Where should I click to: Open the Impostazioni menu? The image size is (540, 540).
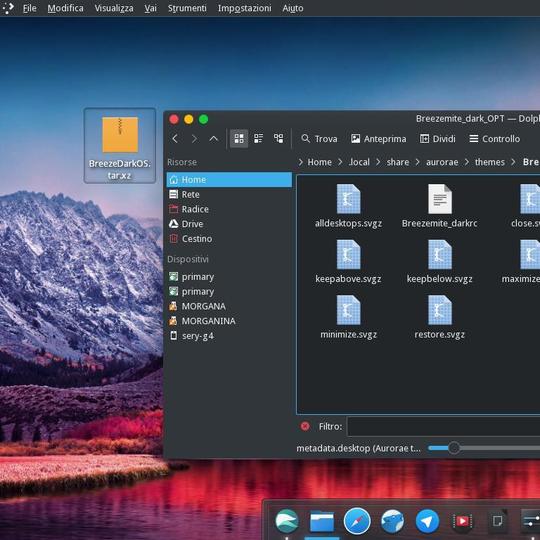245,8
